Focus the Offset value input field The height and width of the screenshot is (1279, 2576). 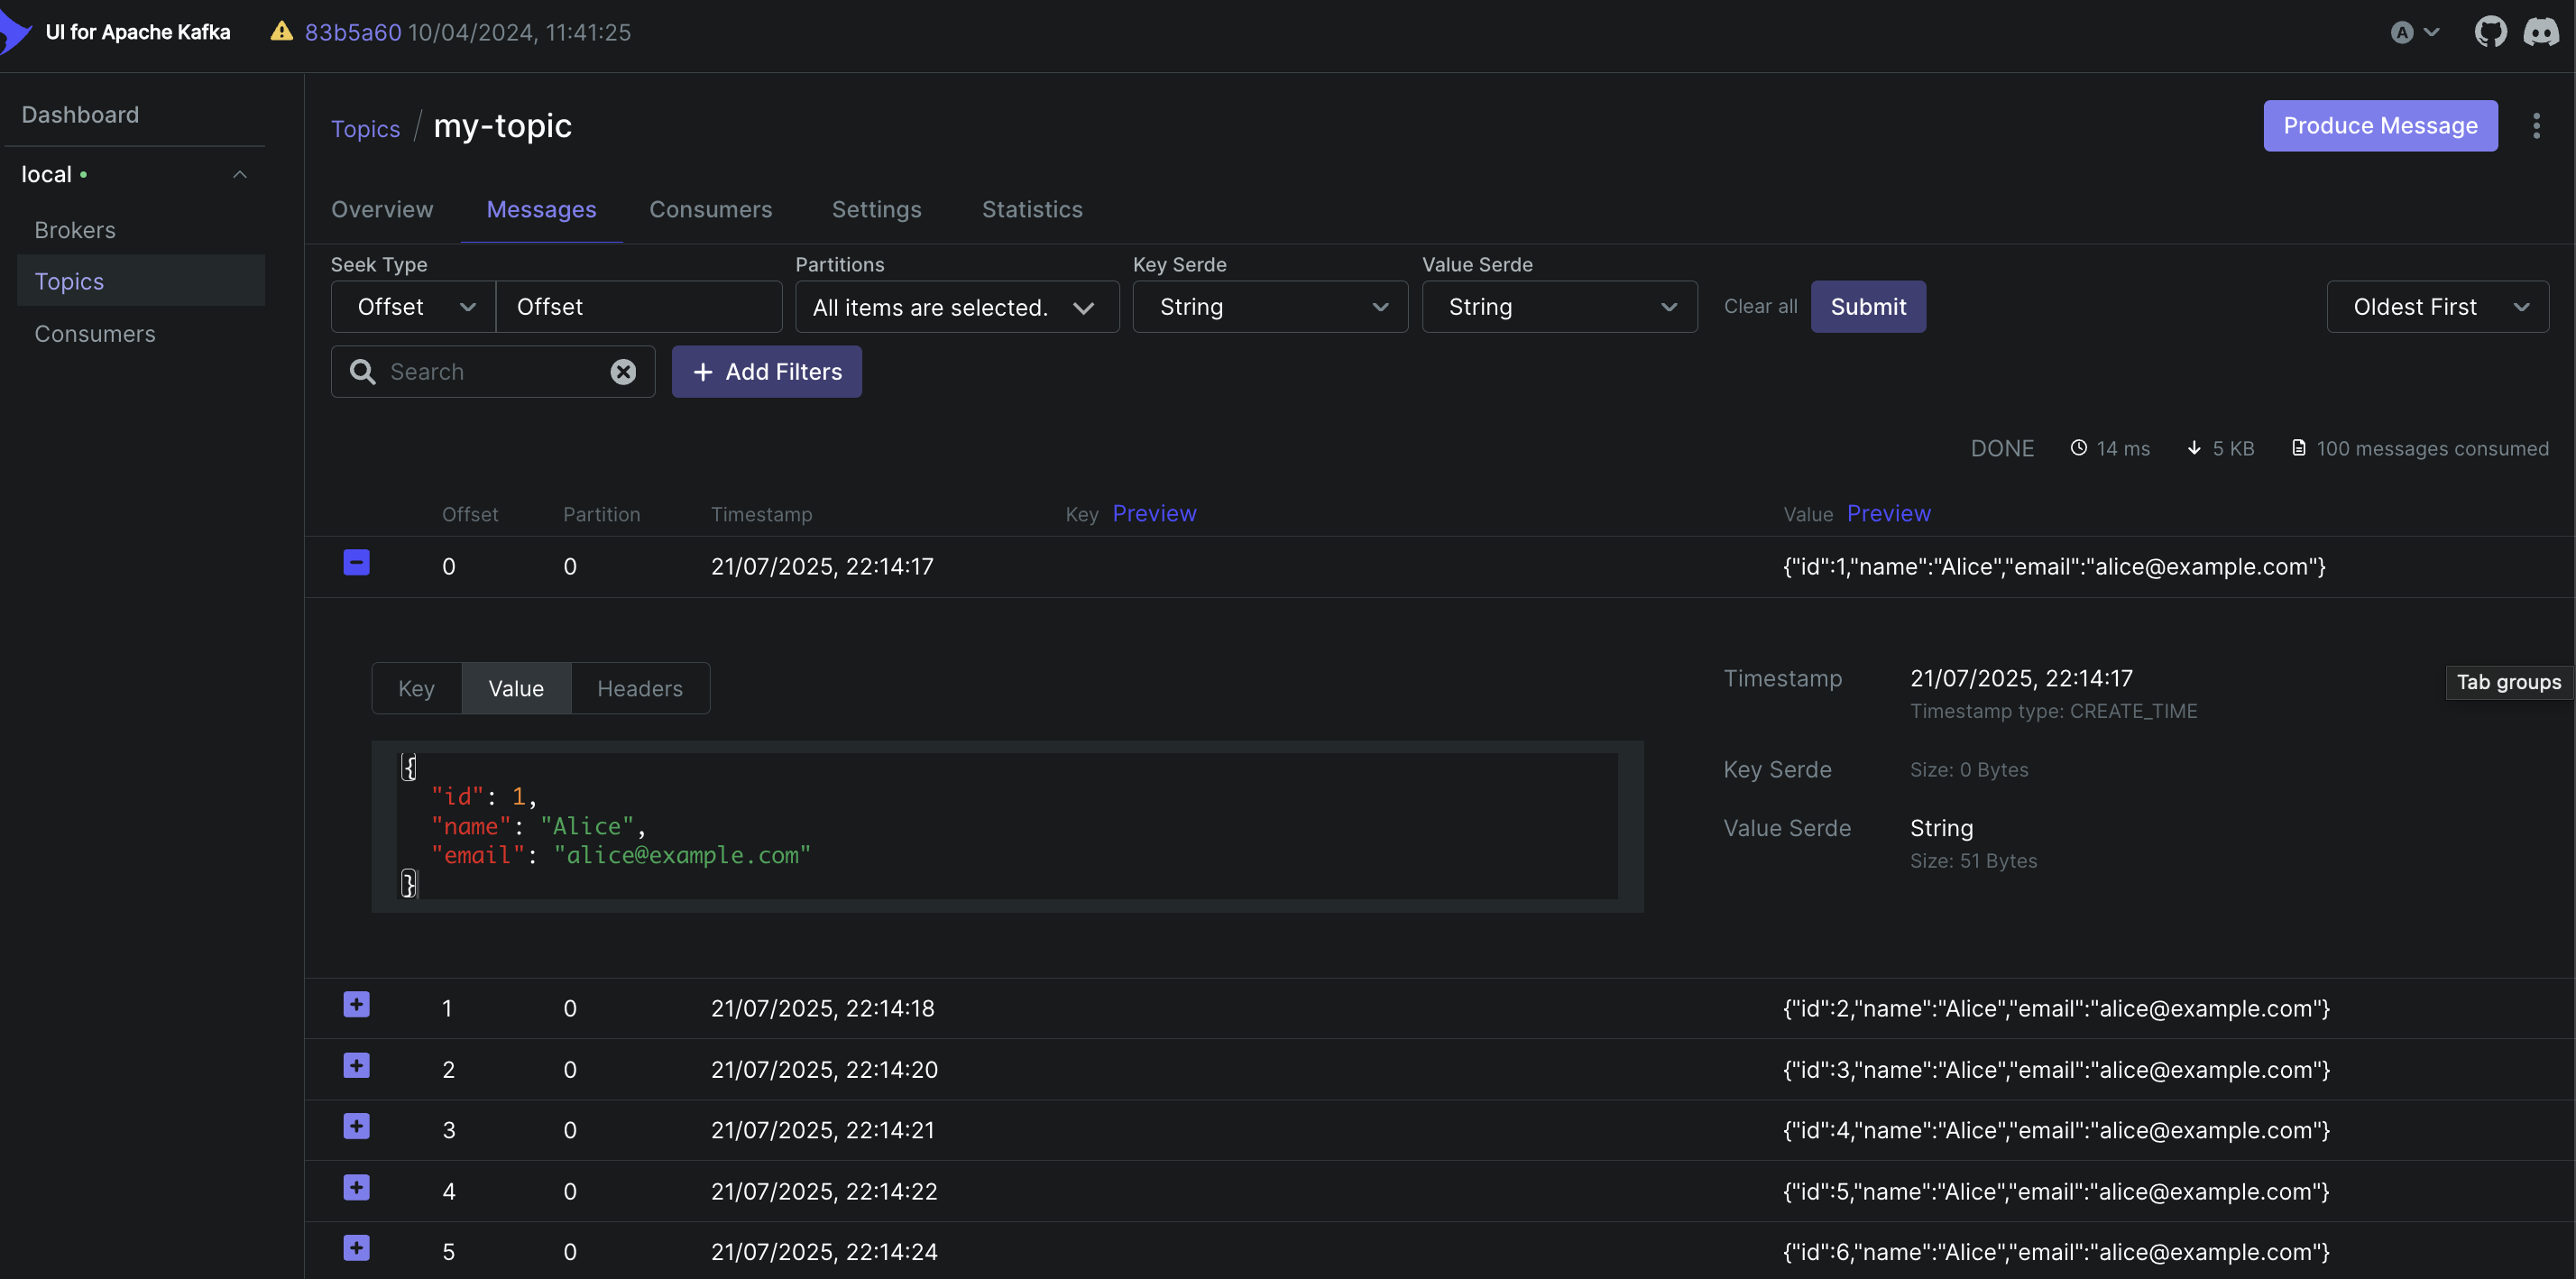pyautogui.click(x=639, y=307)
